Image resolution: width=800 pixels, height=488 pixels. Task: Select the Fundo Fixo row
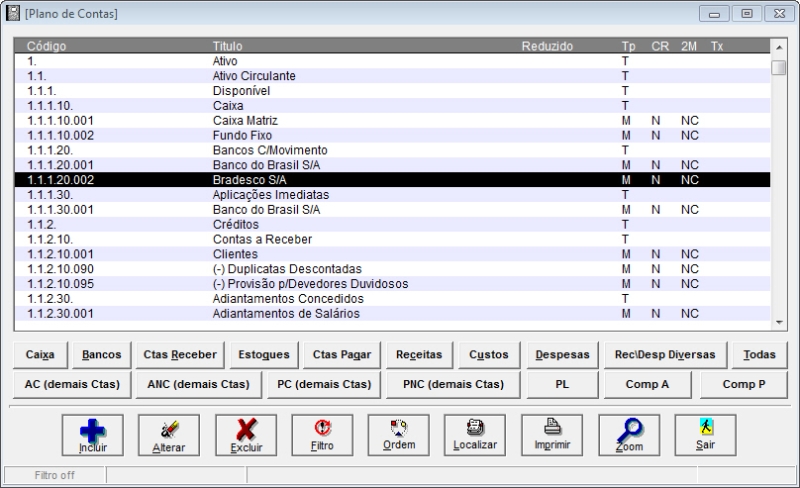coord(392,135)
